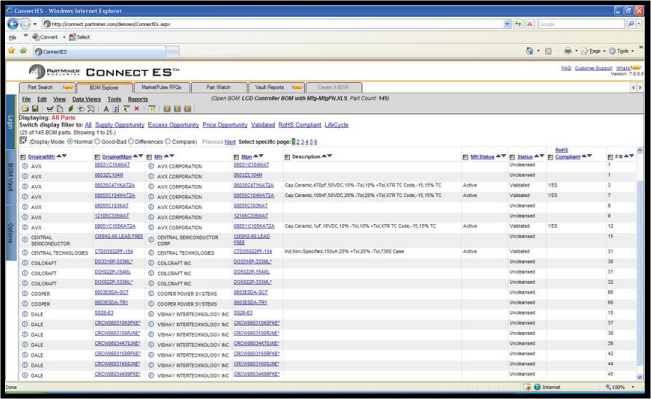
Task: Switch to the Vault Reports tab
Action: pos(276,87)
